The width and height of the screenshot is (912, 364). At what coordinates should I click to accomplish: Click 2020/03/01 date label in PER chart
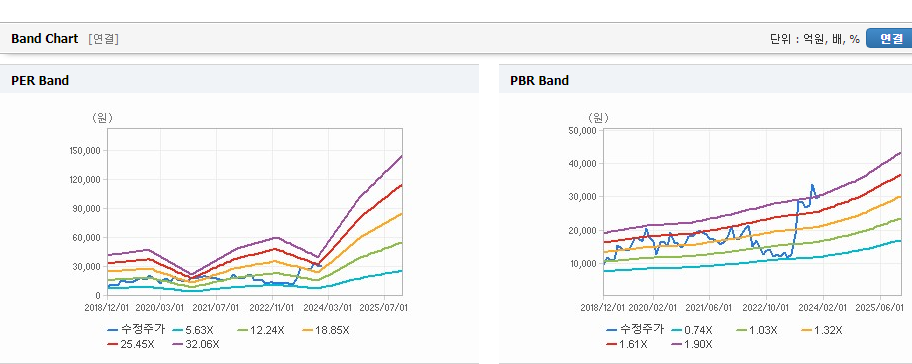[x=161, y=307]
